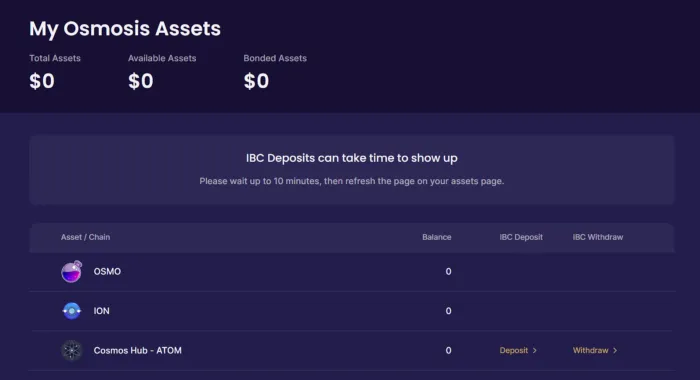Image resolution: width=700 pixels, height=380 pixels.
Task: Click the IBC Deposit column header
Action: [x=521, y=237]
